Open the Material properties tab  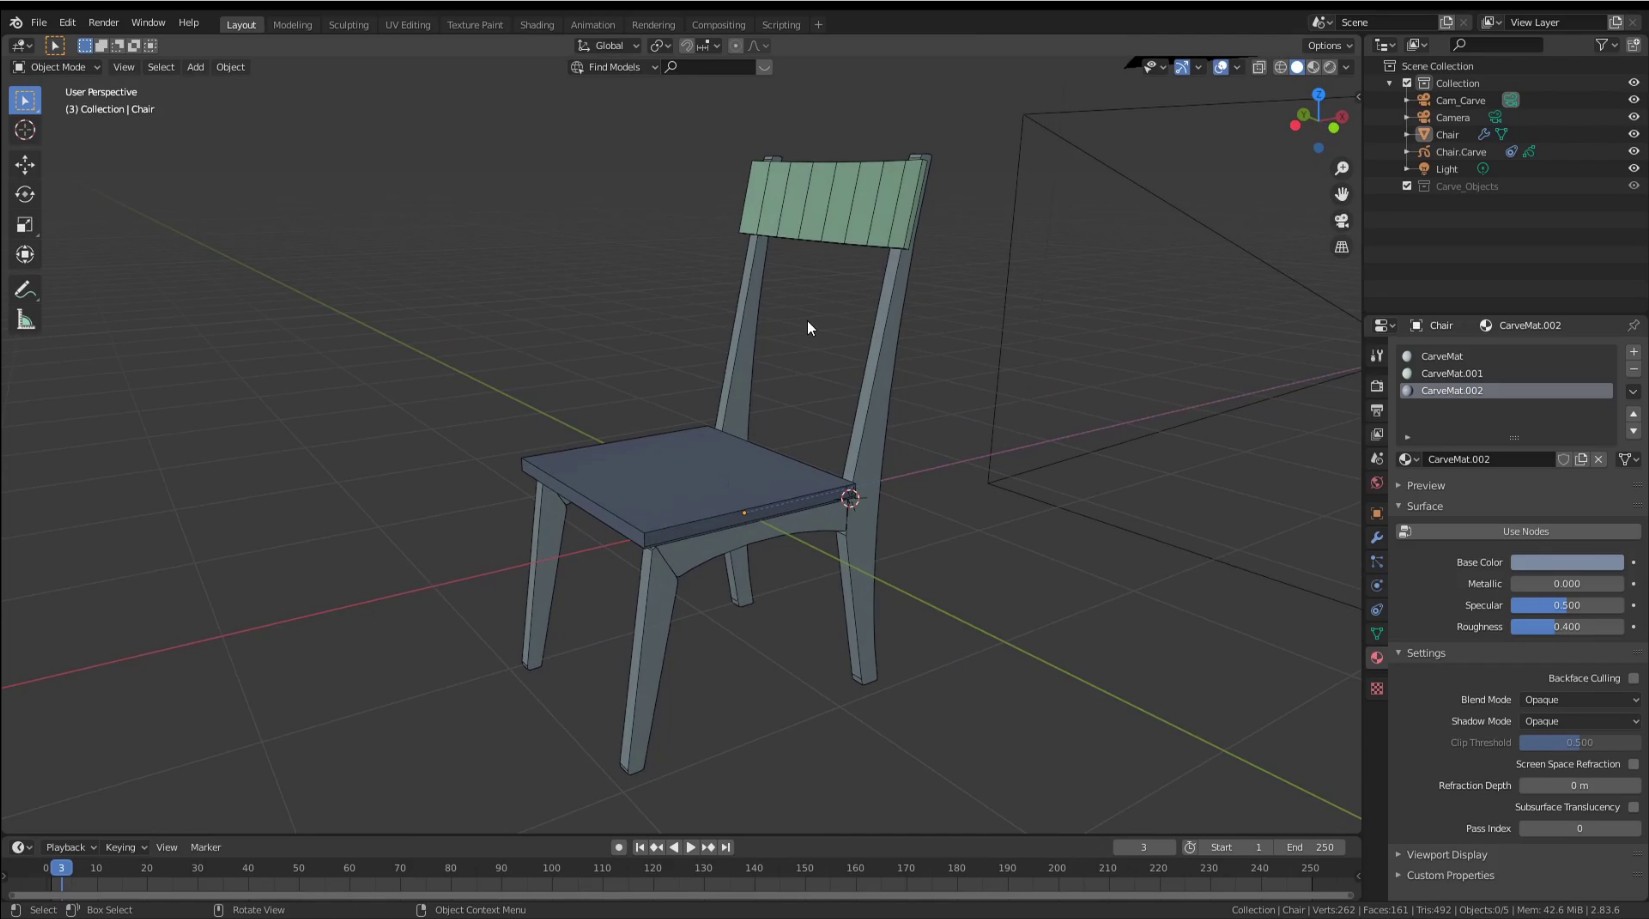(x=1377, y=658)
